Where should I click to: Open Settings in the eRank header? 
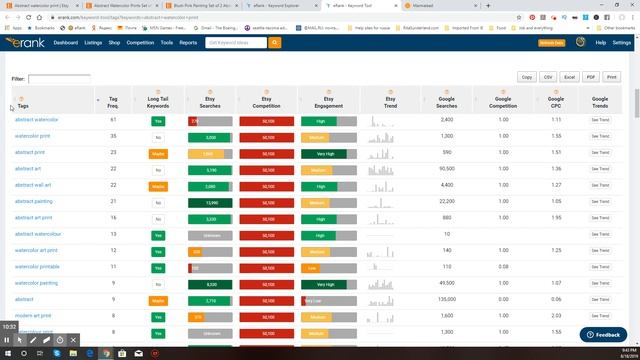point(622,42)
